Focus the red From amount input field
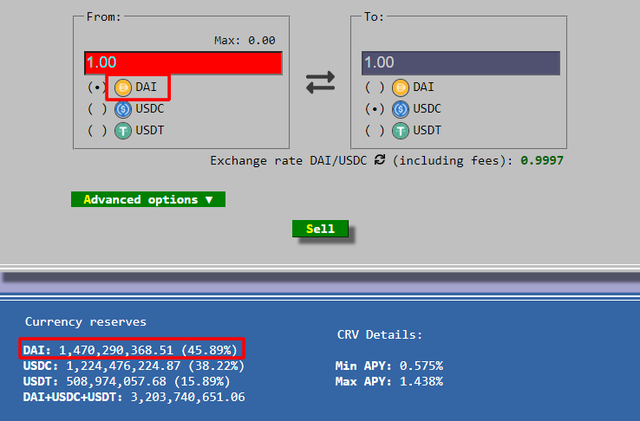This screenshot has height=421, width=640. (183, 63)
